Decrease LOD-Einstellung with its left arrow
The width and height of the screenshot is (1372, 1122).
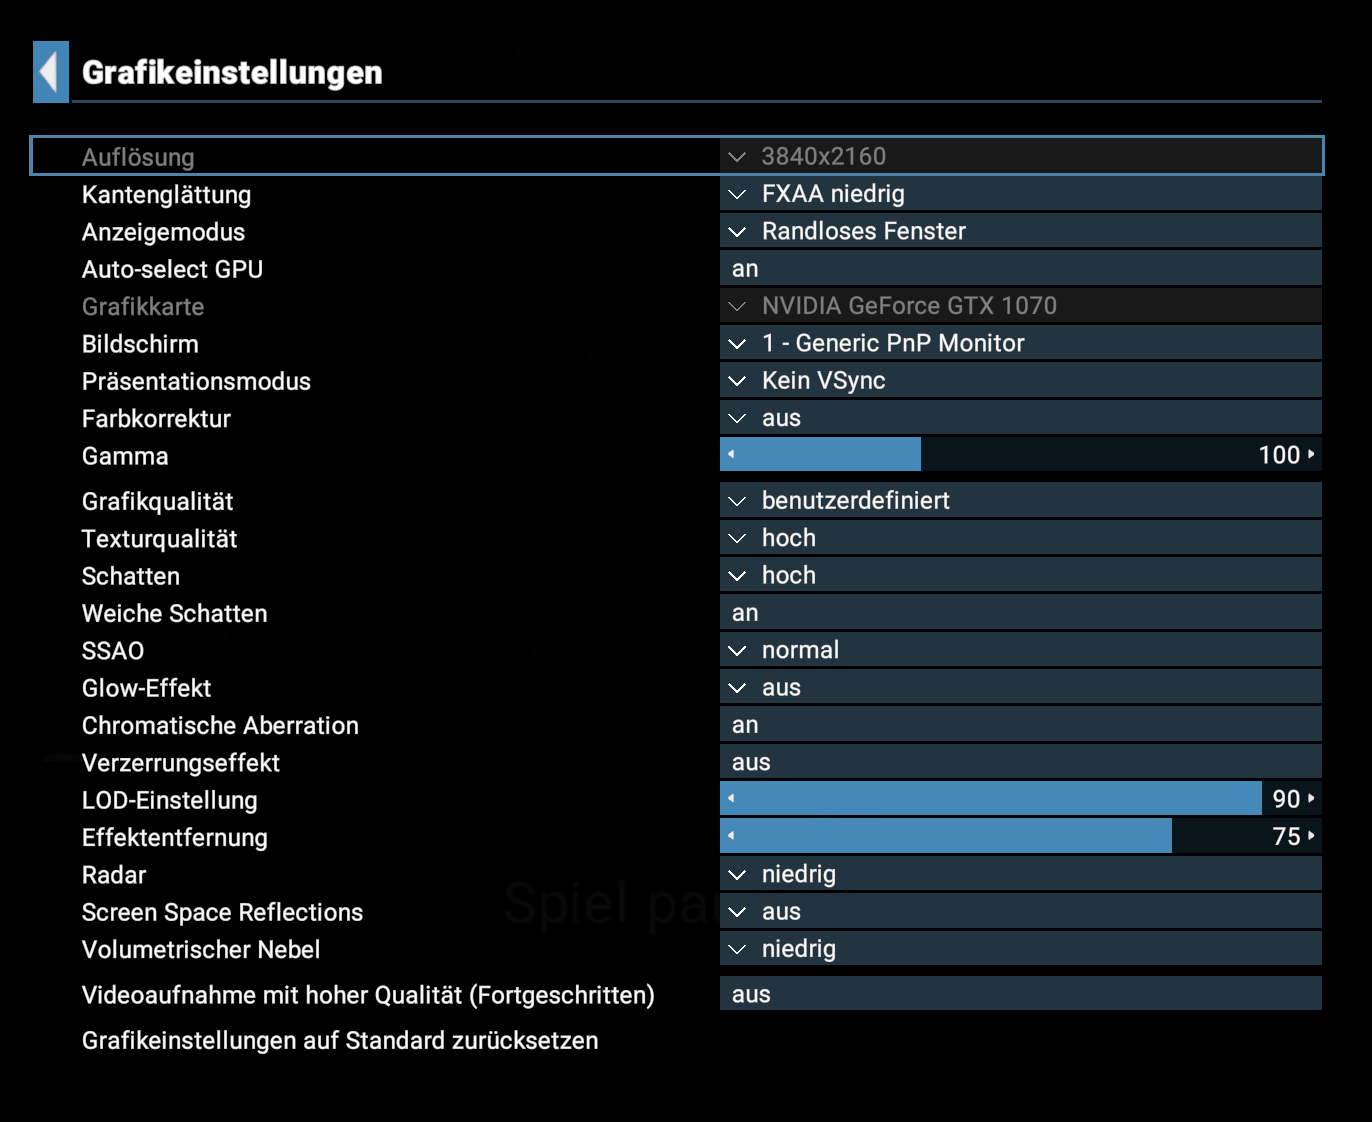pyautogui.click(x=731, y=798)
